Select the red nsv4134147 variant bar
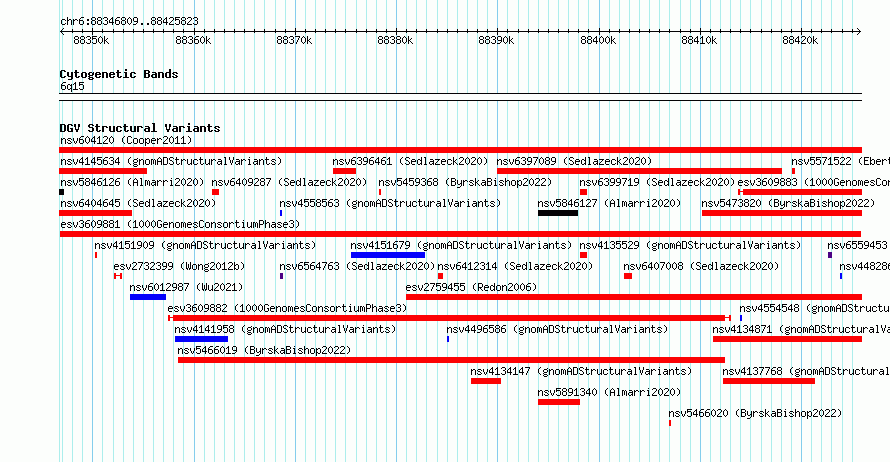 click(486, 381)
